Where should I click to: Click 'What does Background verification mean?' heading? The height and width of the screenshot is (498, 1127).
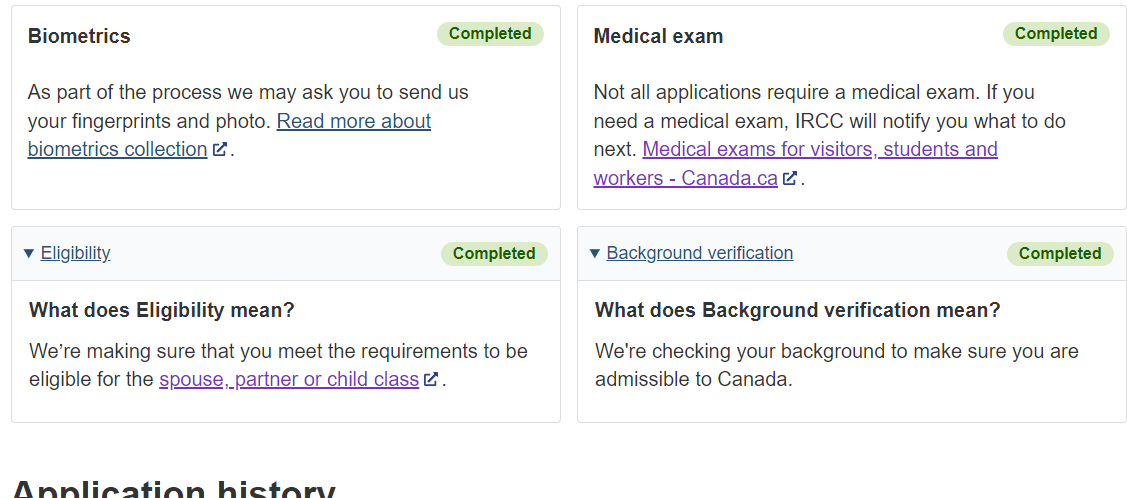pyautogui.click(x=797, y=310)
